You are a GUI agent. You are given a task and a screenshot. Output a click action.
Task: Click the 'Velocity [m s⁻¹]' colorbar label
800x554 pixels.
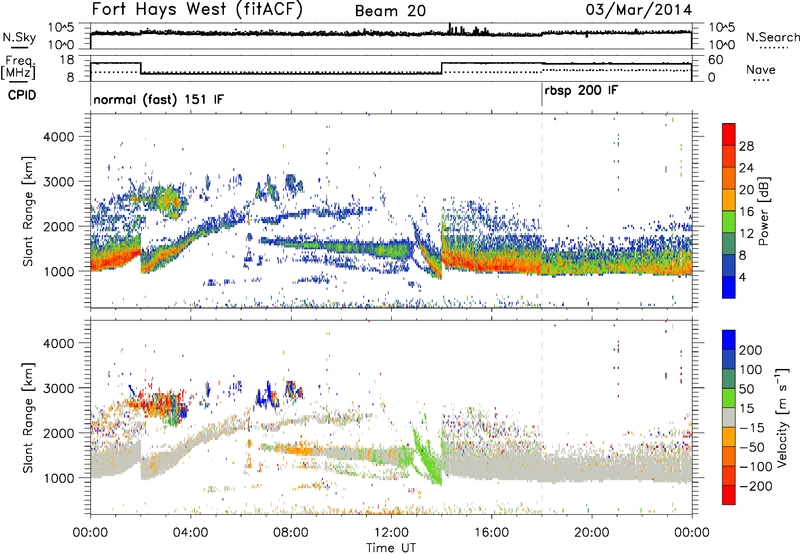781,417
